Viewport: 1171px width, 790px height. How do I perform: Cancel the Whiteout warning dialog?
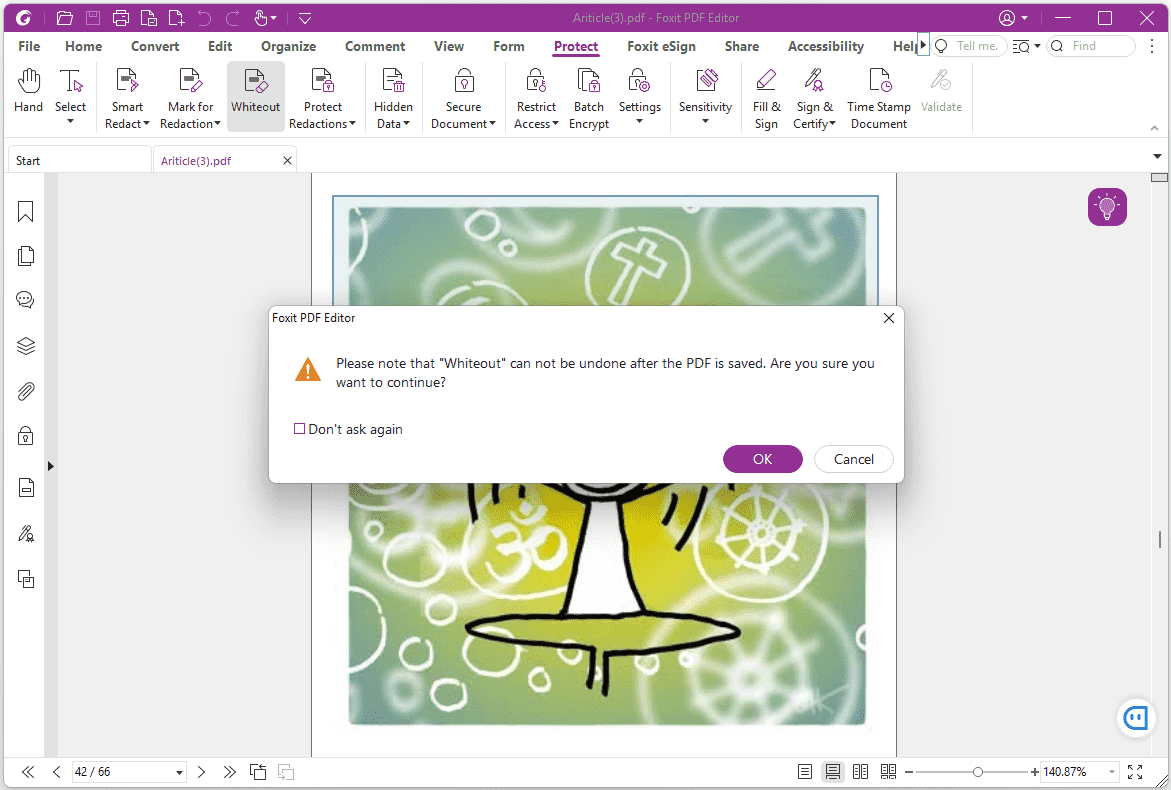(x=853, y=458)
